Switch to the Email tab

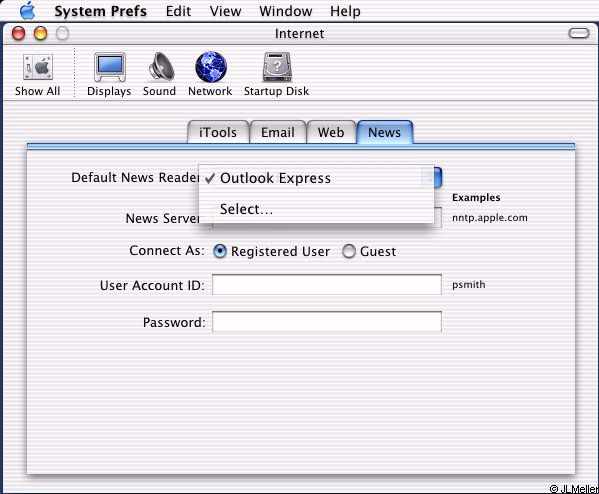point(278,132)
